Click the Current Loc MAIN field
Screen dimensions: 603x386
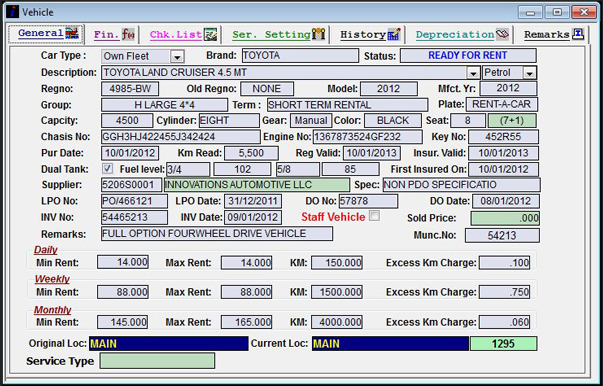pos(390,343)
